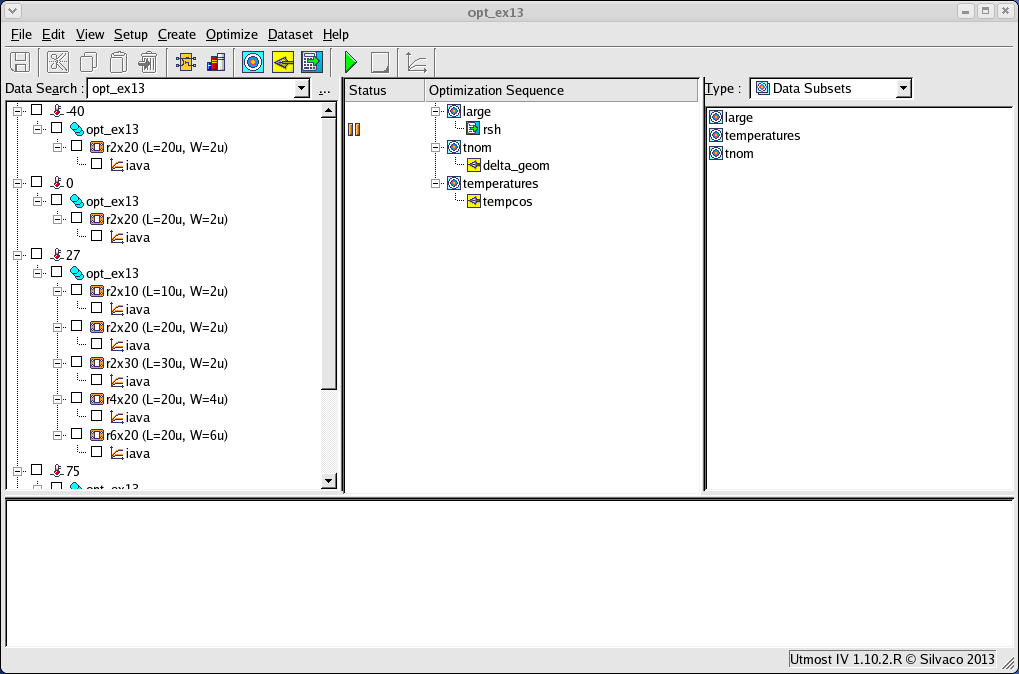Viewport: 1019px width, 674px height.
Task: Click the Cut scissors toolbar icon
Action: [58, 62]
